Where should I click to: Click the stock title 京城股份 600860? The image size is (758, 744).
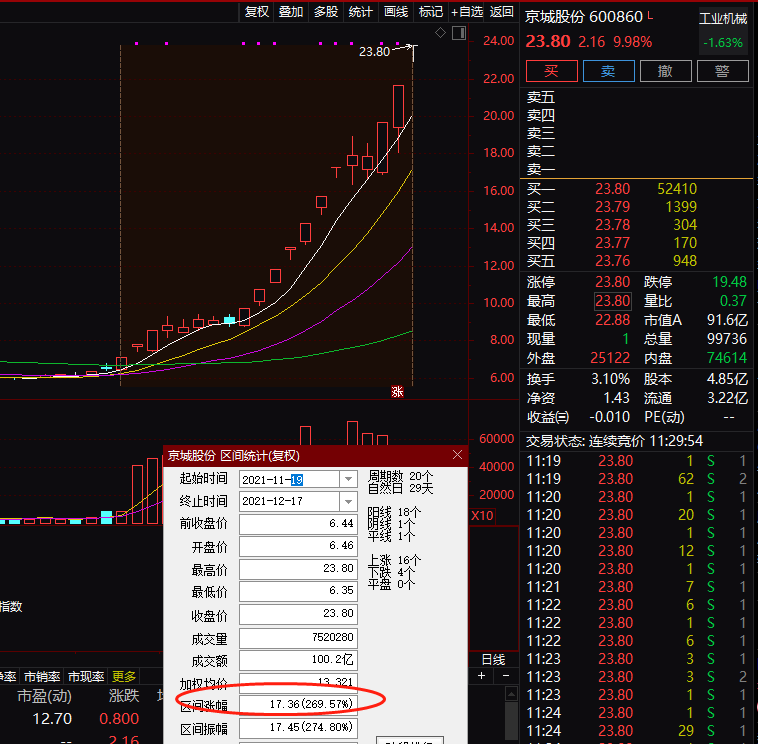[584, 17]
